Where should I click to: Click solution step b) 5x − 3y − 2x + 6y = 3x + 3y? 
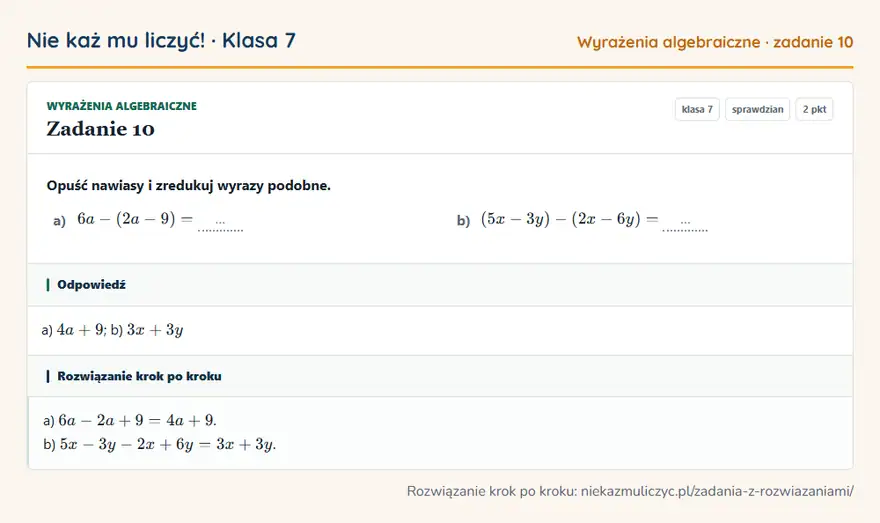tap(159, 444)
